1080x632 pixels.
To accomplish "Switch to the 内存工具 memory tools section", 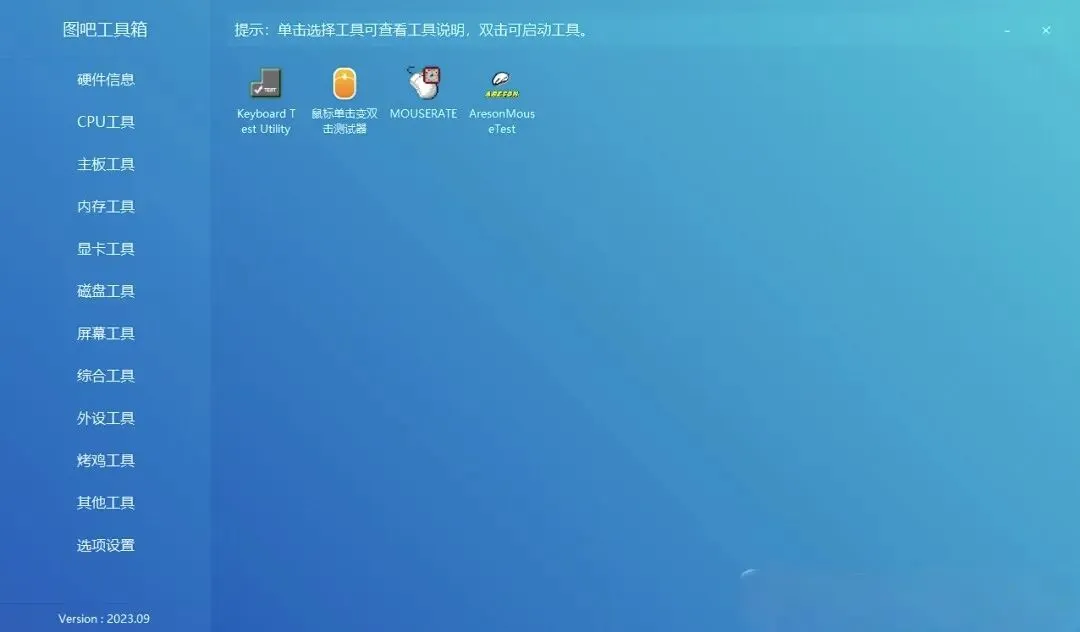I will (105, 206).
